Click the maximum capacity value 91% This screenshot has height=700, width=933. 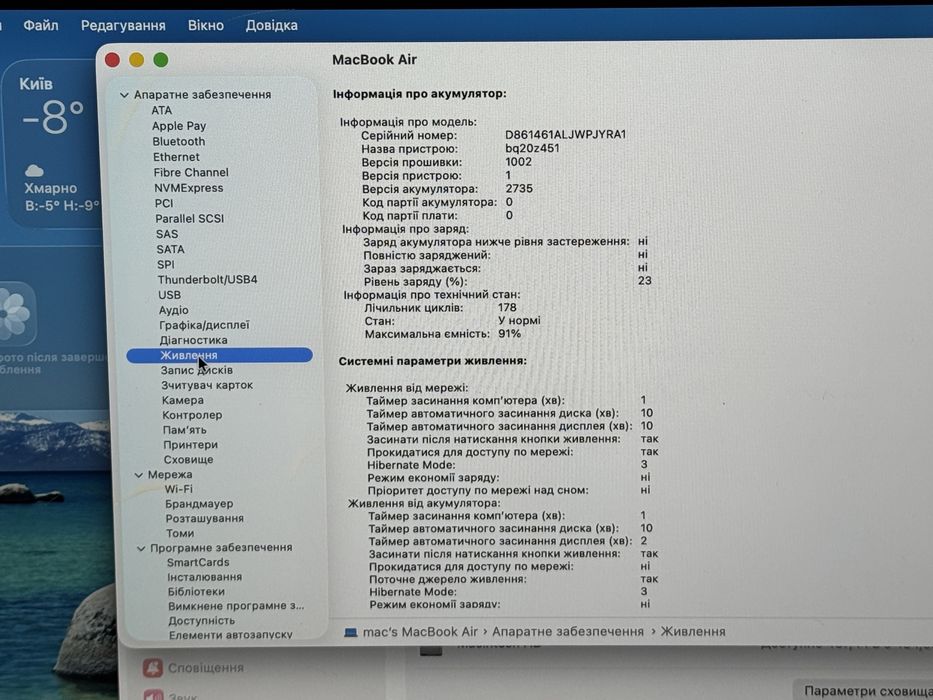(509, 334)
